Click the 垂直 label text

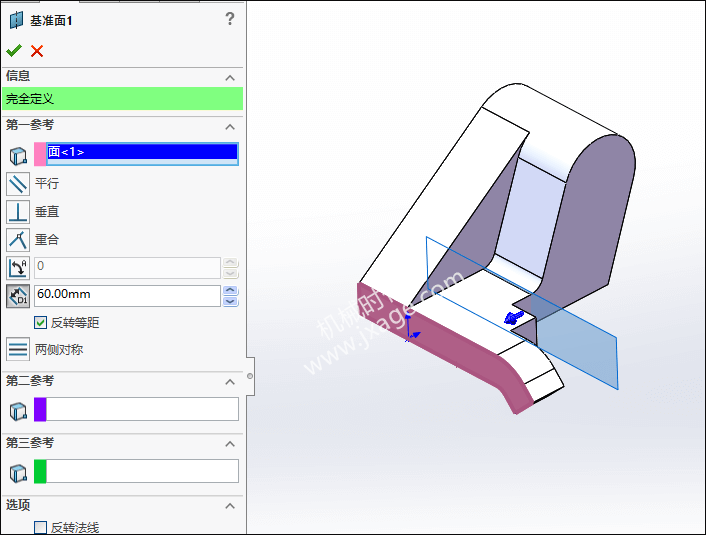(47, 212)
